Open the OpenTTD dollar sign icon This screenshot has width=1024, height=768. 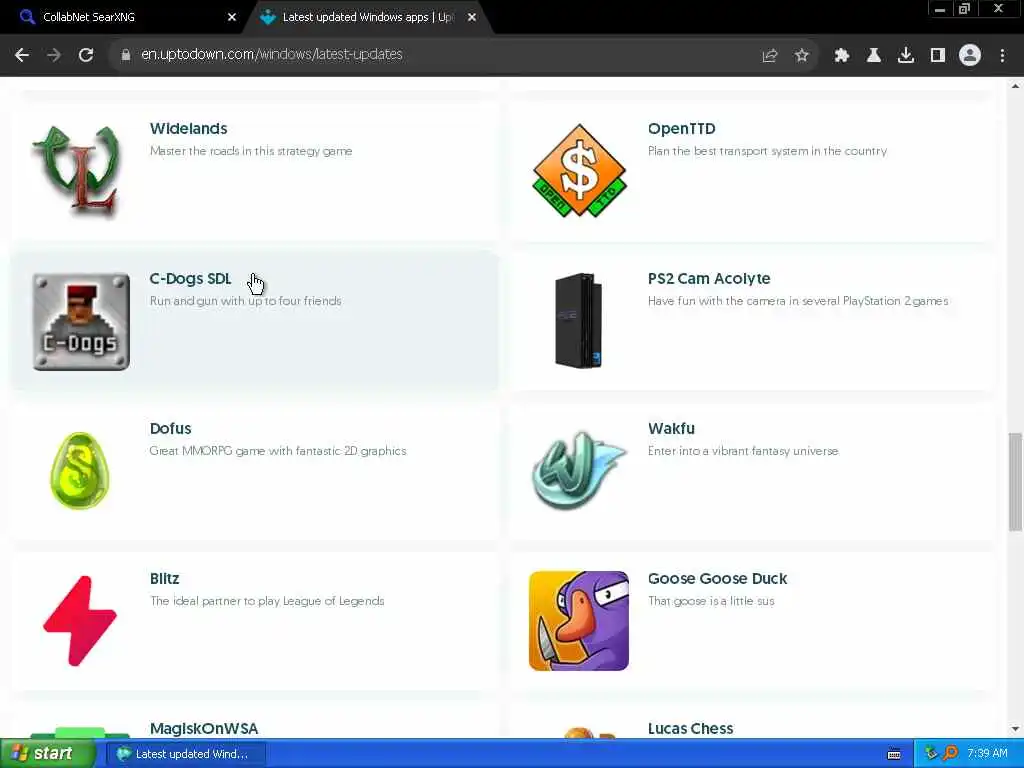tap(579, 171)
